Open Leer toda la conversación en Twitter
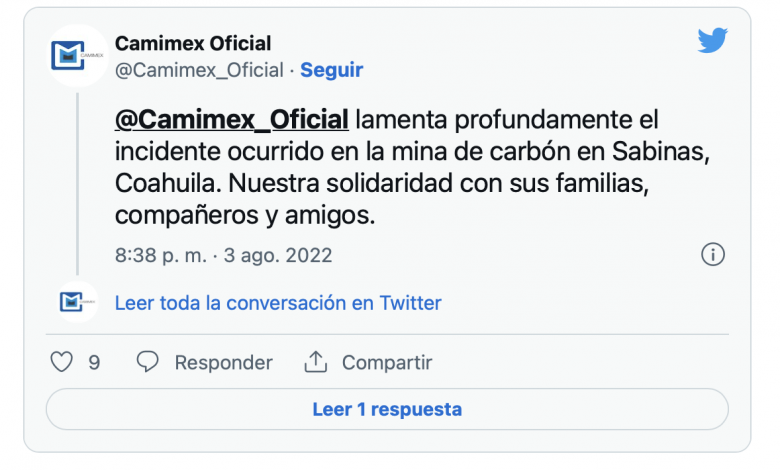The image size is (780, 470). pyautogui.click(x=278, y=302)
